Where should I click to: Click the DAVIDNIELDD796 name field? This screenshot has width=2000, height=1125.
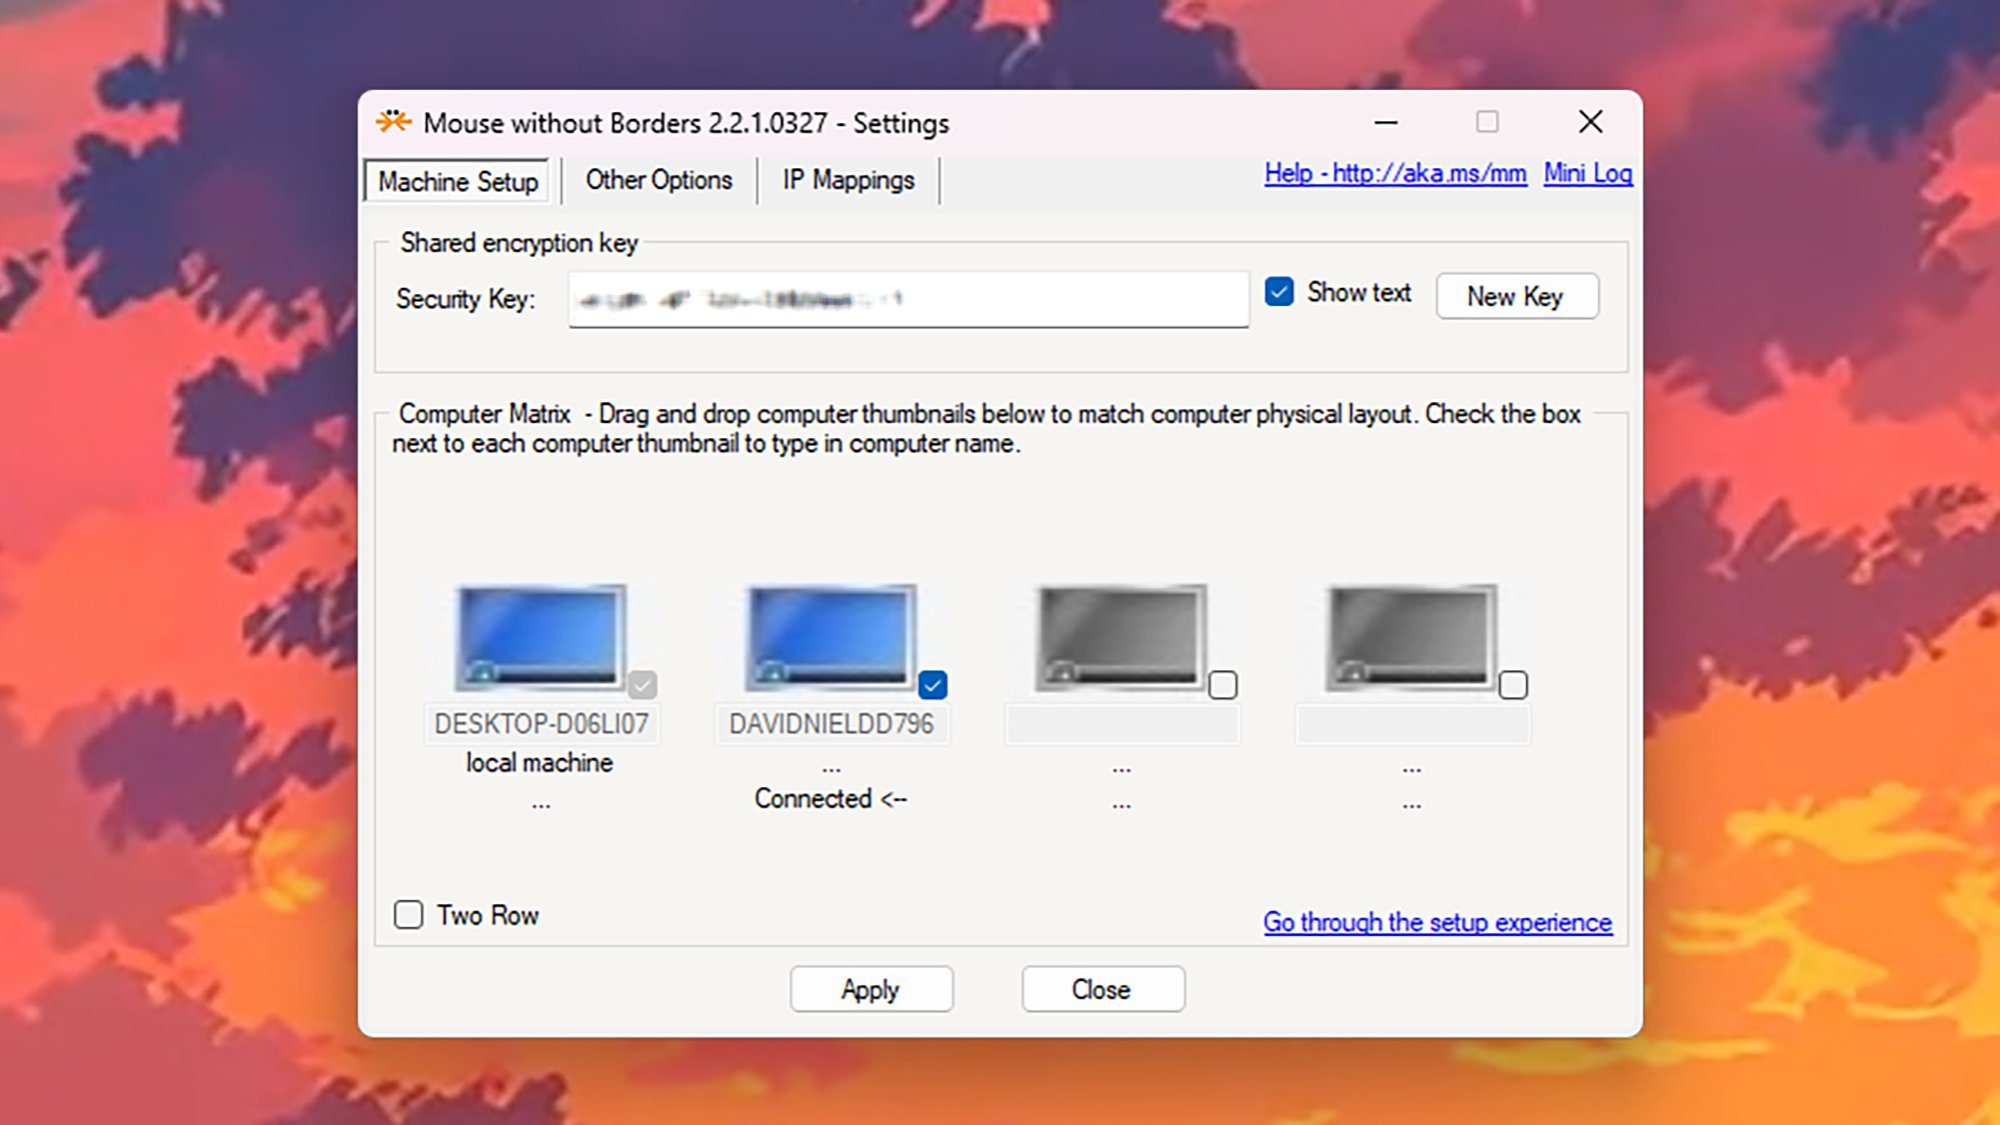832,724
